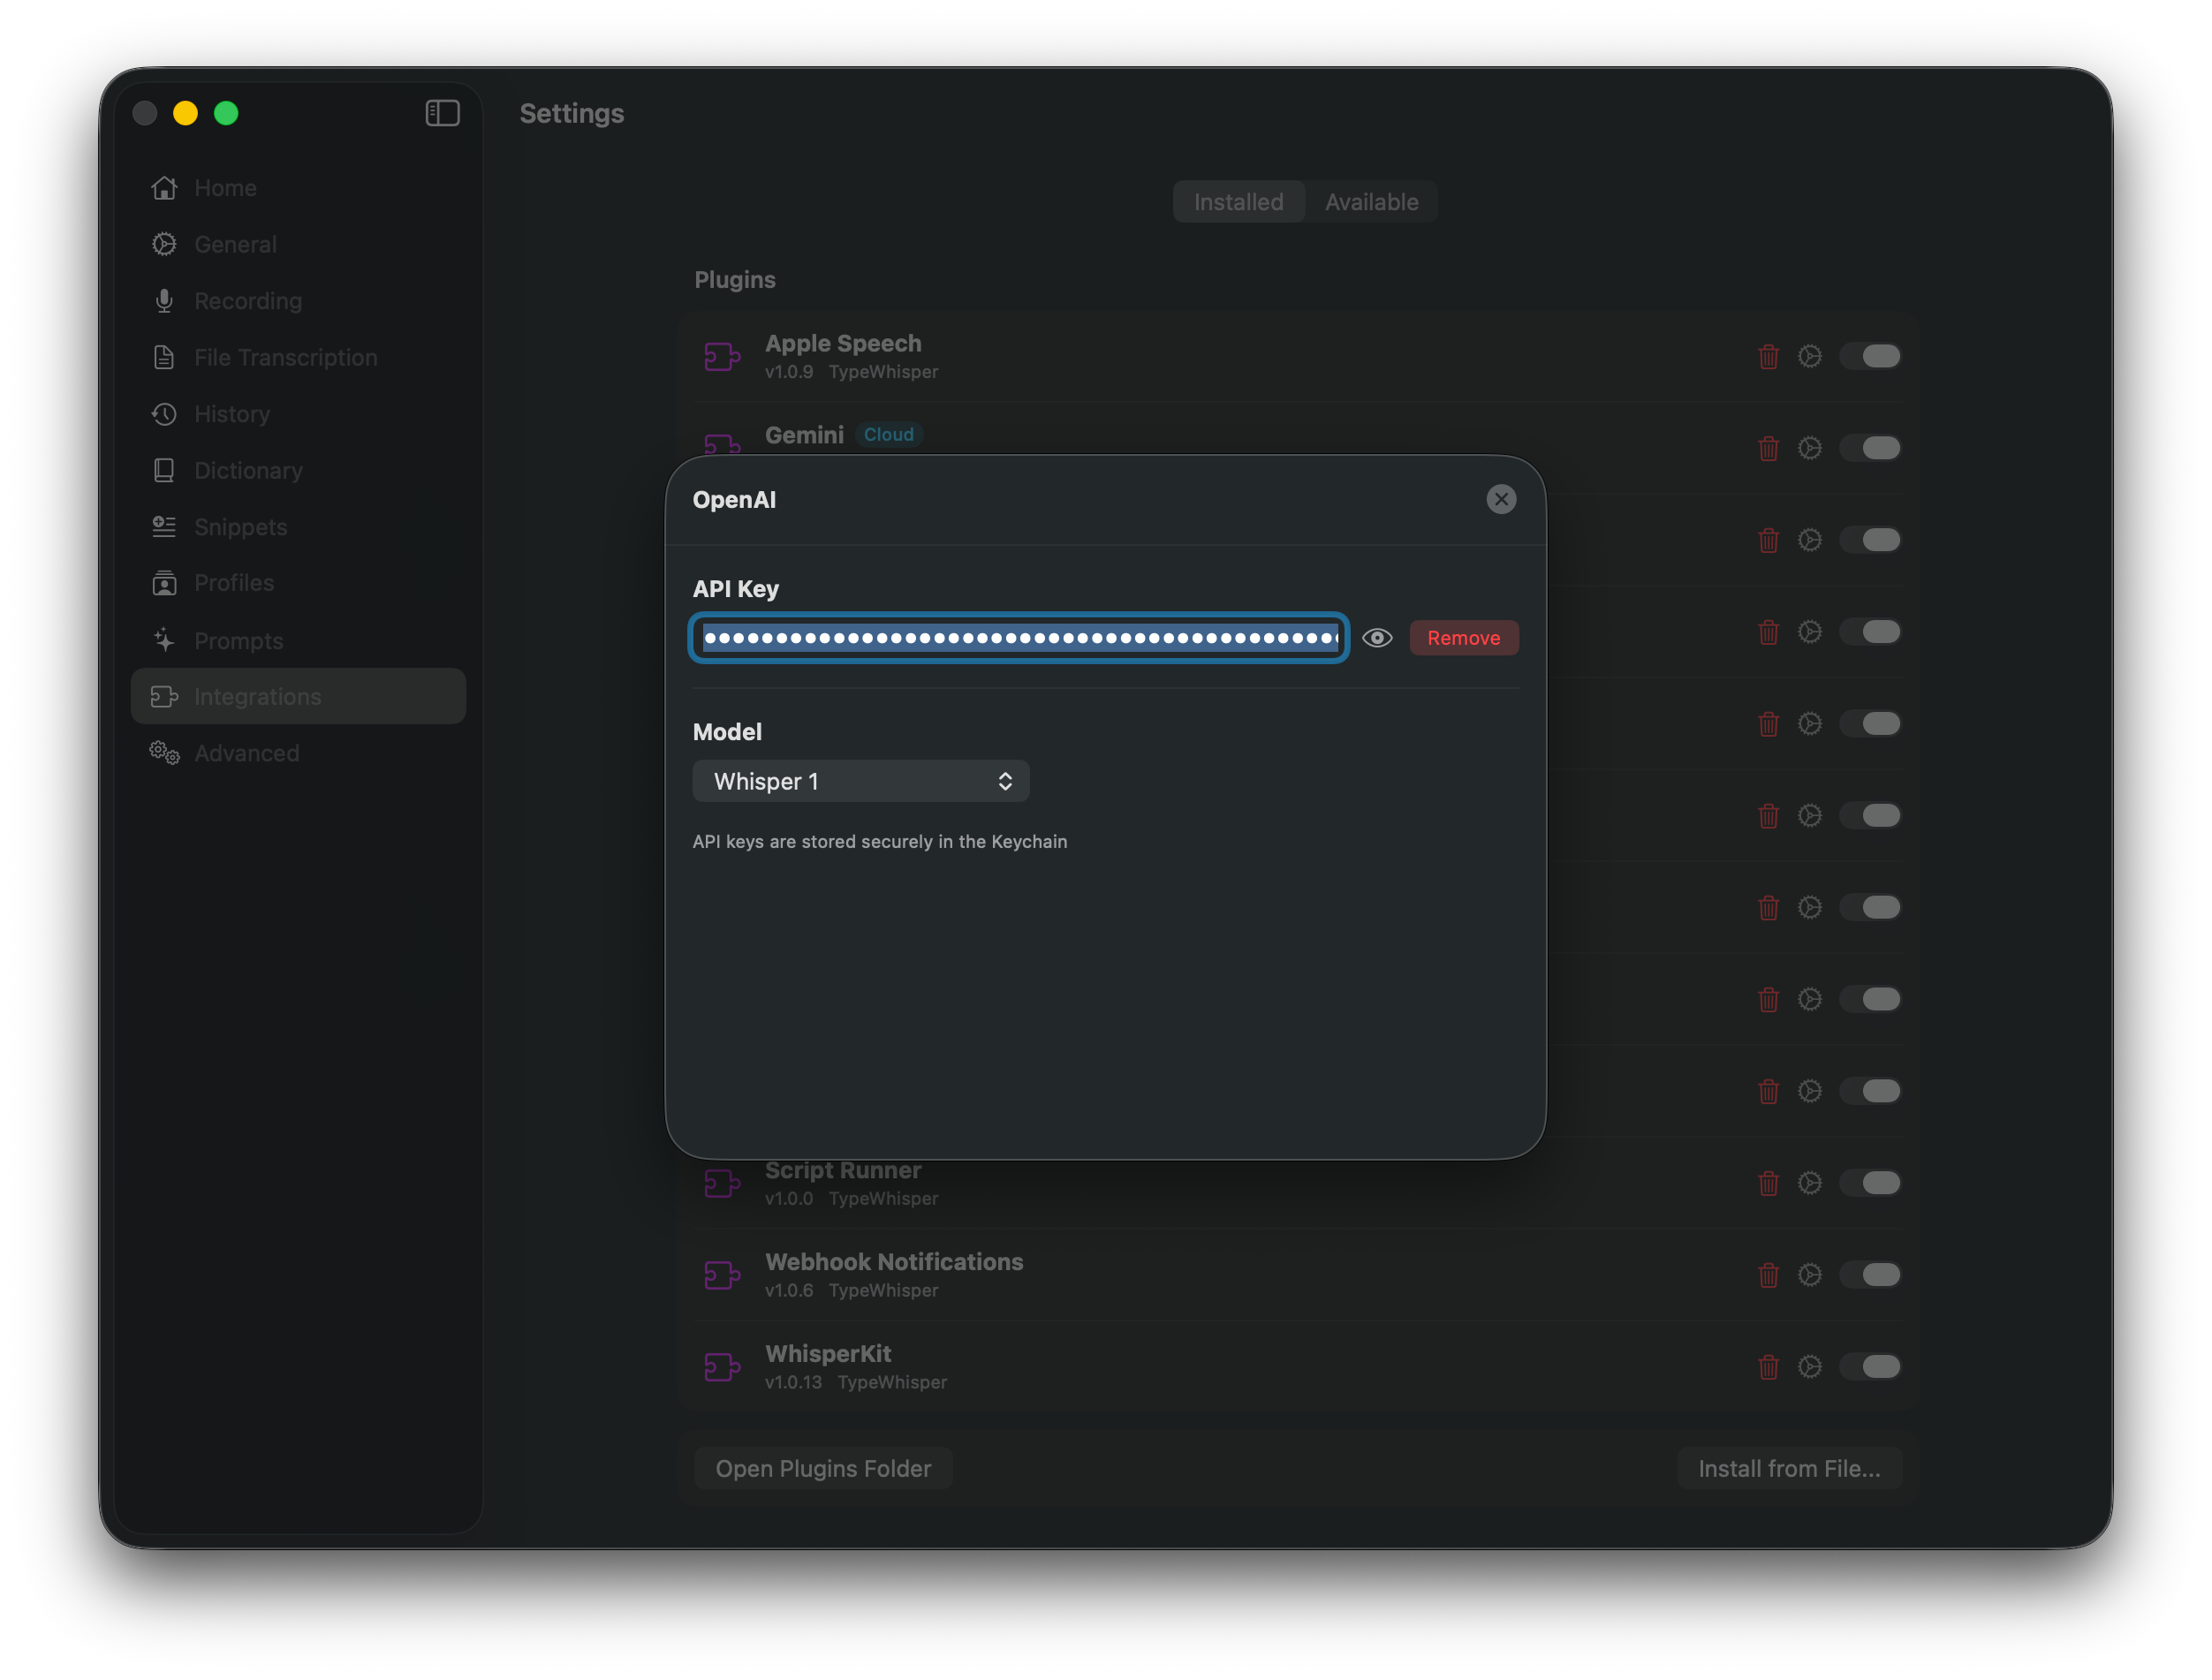
Task: Open the Recording section in the sidebar
Action: click(247, 300)
